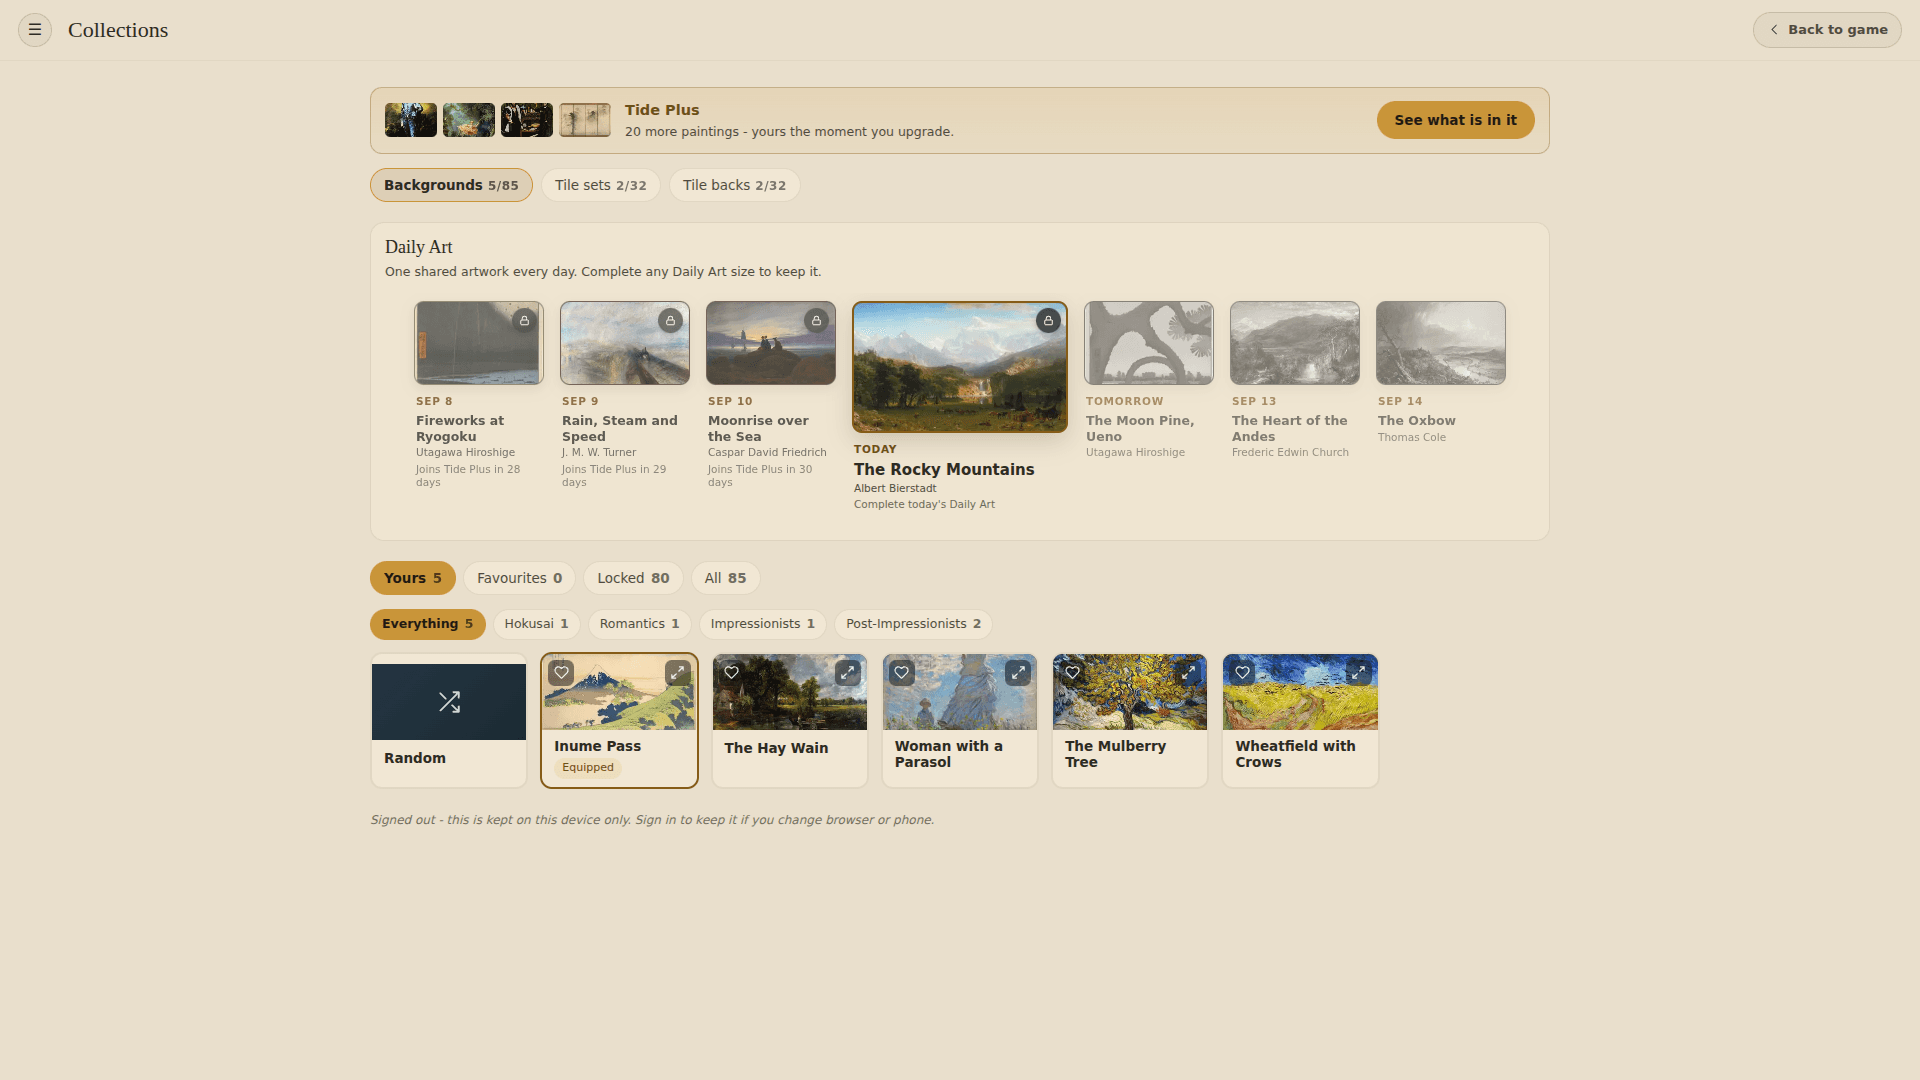
Task: Favourite Woman with a Parasol painting
Action: 902,673
